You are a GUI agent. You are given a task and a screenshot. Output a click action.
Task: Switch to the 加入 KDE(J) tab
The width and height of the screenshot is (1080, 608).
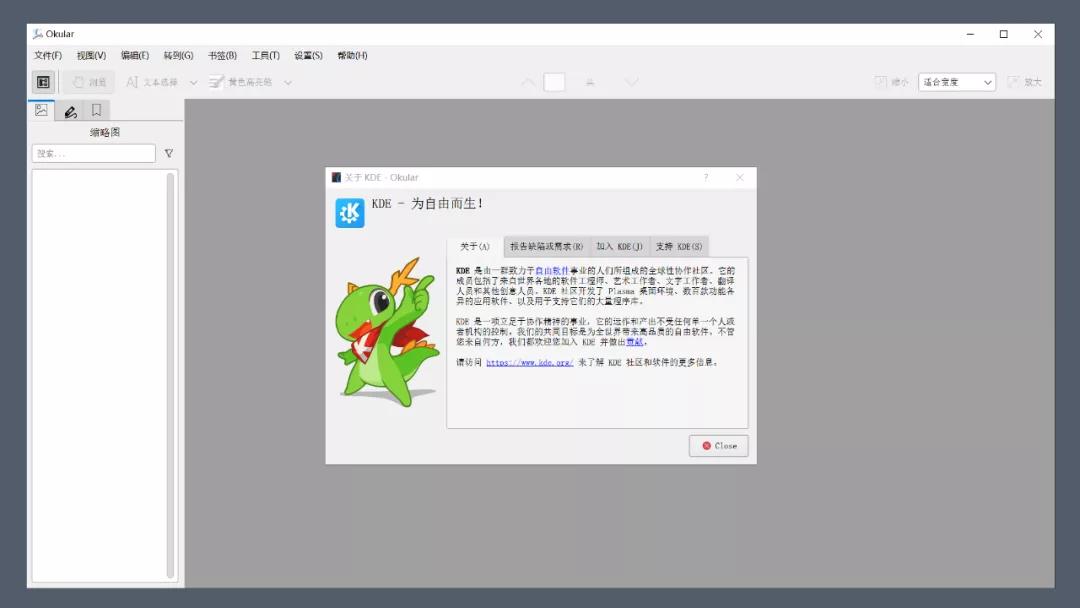pyautogui.click(x=620, y=245)
